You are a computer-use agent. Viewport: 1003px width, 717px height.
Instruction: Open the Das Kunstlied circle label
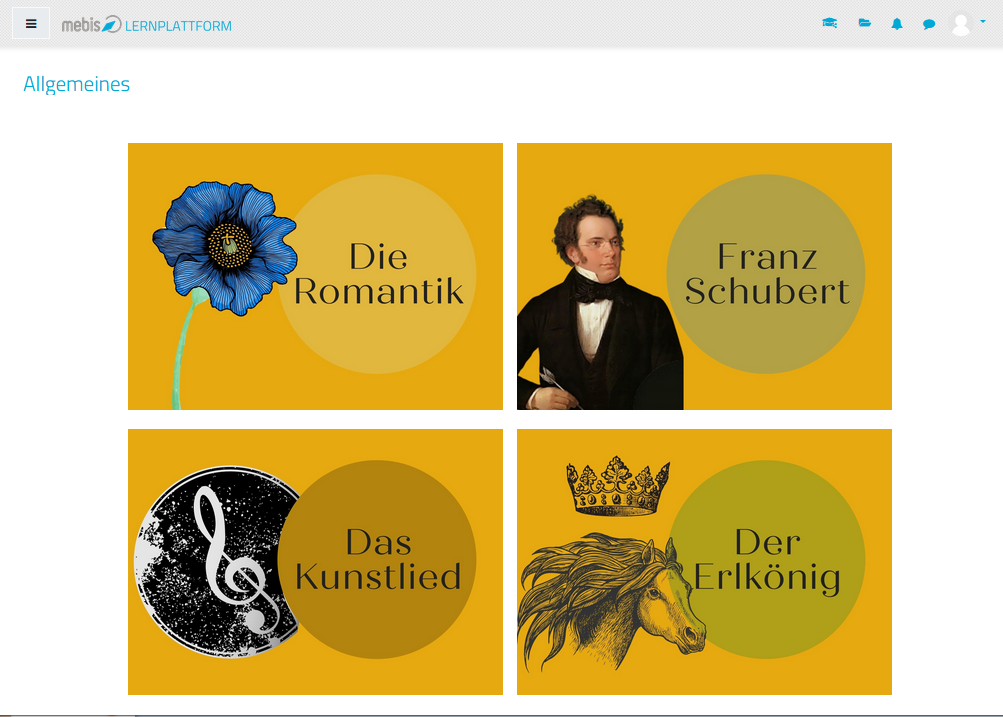pos(377,560)
